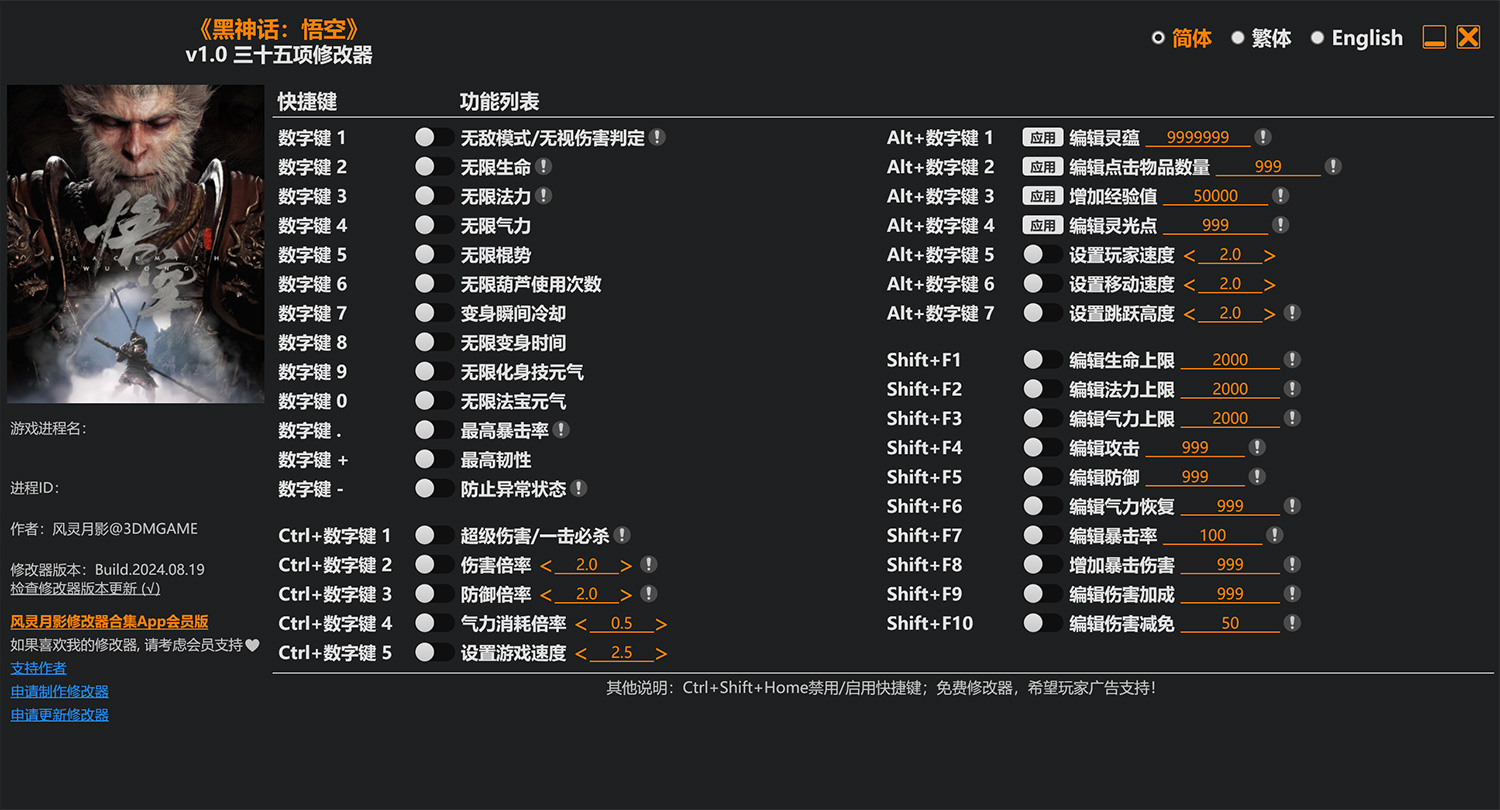This screenshot has height=810, width=1500.
Task: Open 支持作者 link
Action: tap(38, 667)
